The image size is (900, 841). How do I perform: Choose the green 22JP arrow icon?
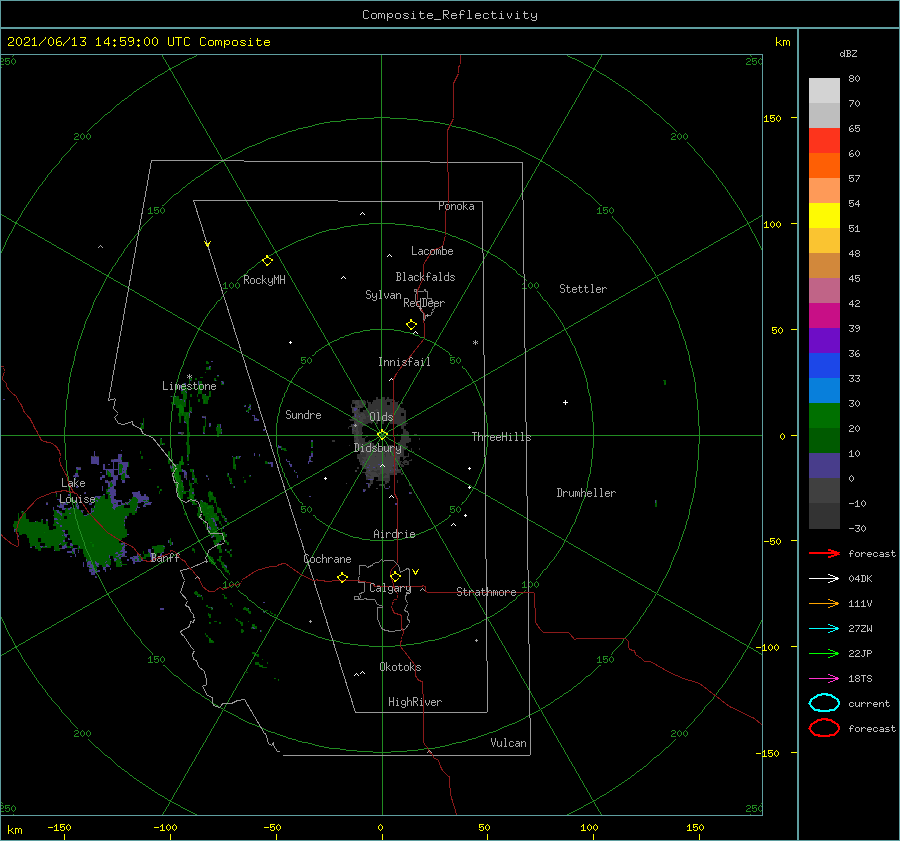click(x=824, y=653)
